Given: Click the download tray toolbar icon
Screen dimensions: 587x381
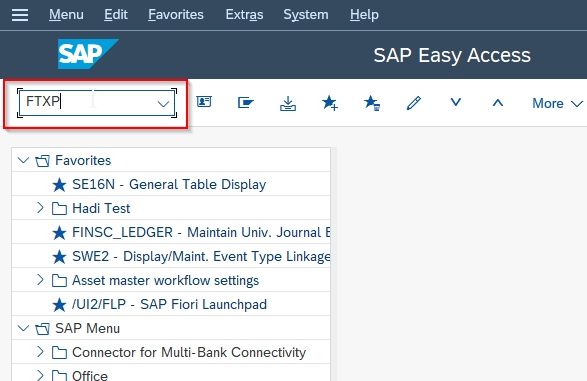Looking at the screenshot, I should [x=288, y=103].
